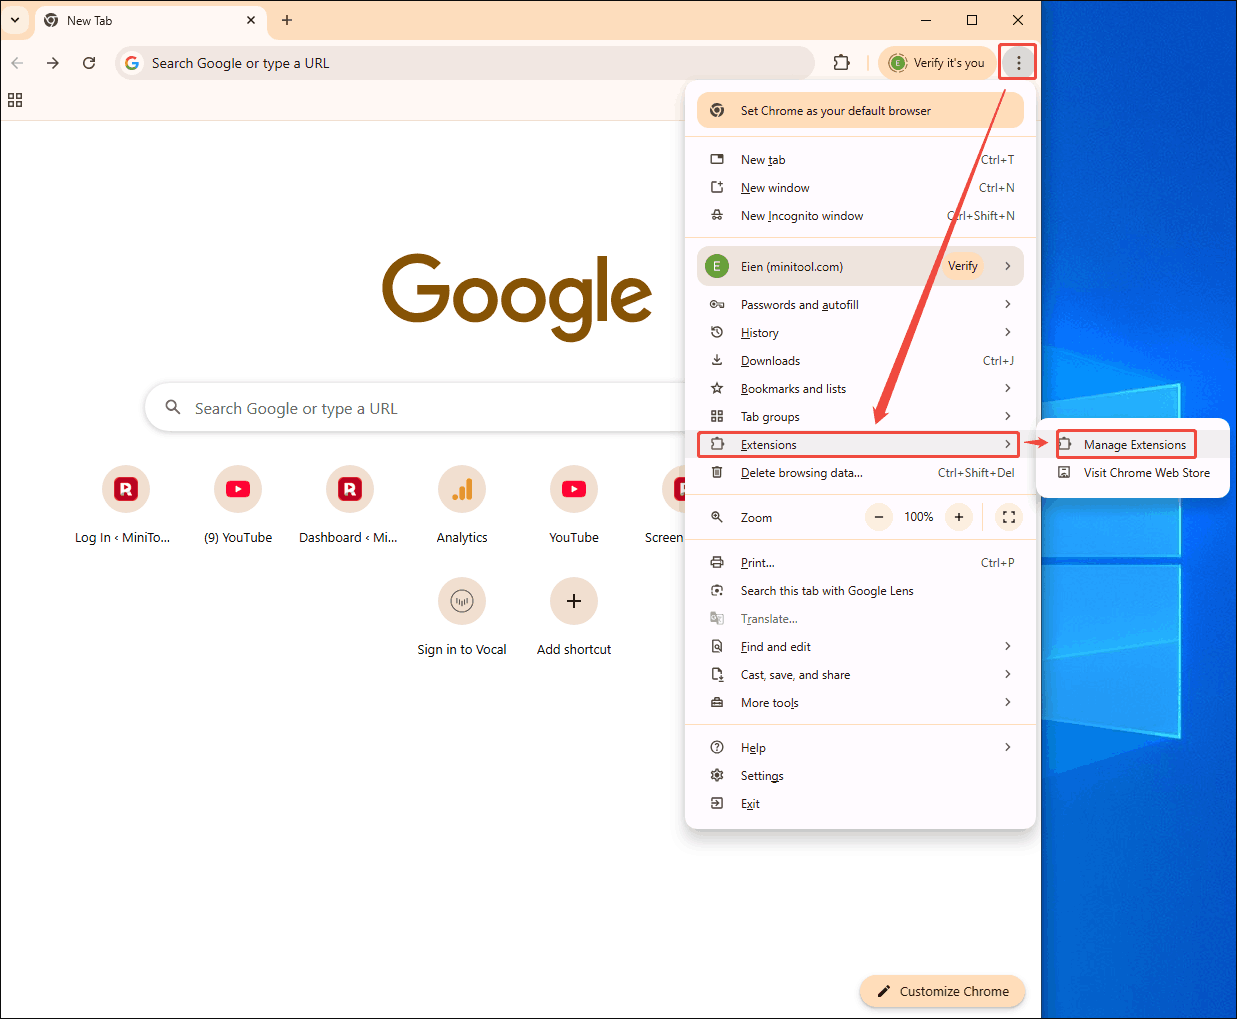Screen dimensions: 1237x1019
Task: Select New Incognito window
Action: pos(803,215)
